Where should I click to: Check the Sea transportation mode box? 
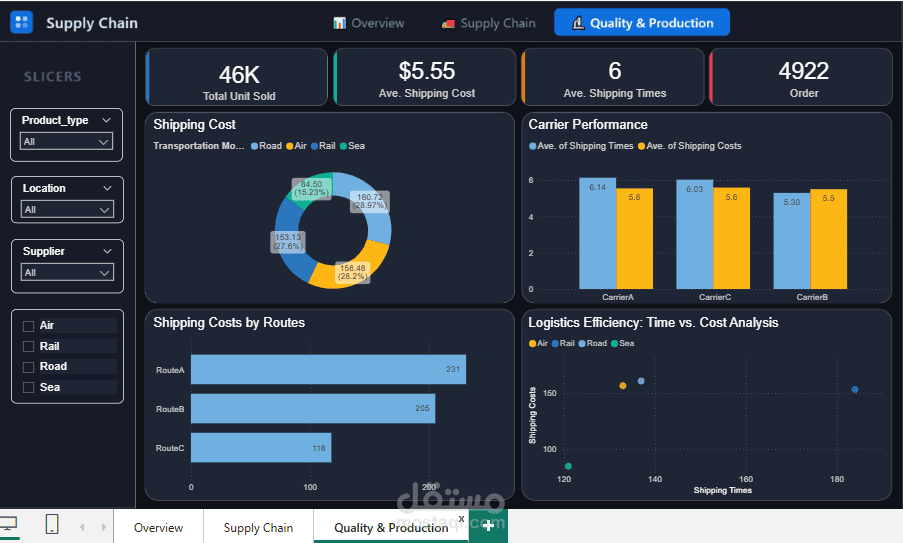[x=28, y=388]
